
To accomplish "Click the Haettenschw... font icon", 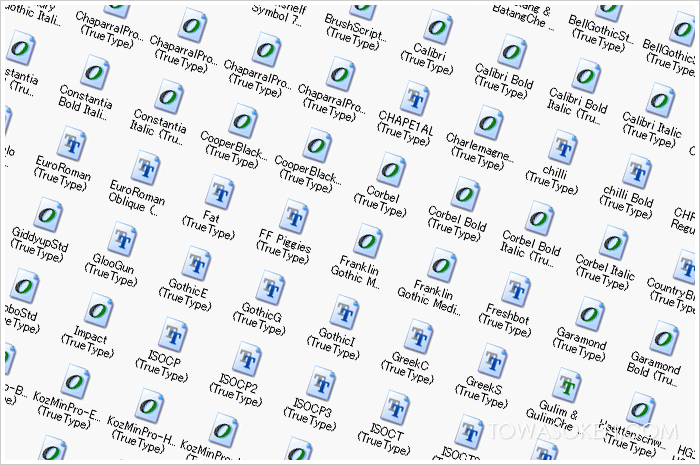I will (x=640, y=409).
